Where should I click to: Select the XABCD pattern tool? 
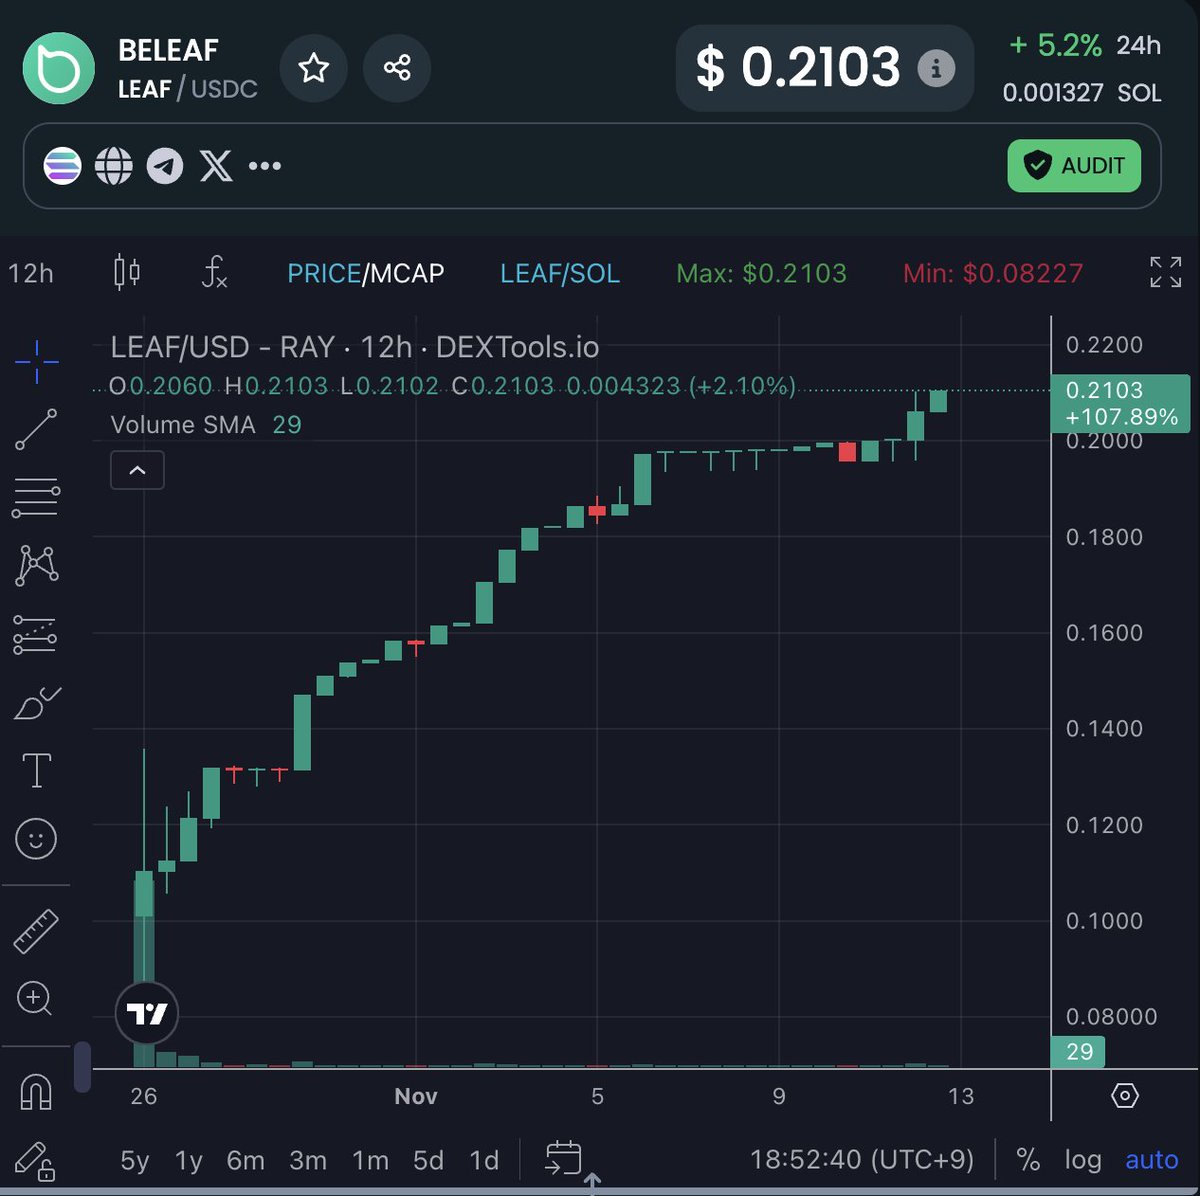[36, 566]
